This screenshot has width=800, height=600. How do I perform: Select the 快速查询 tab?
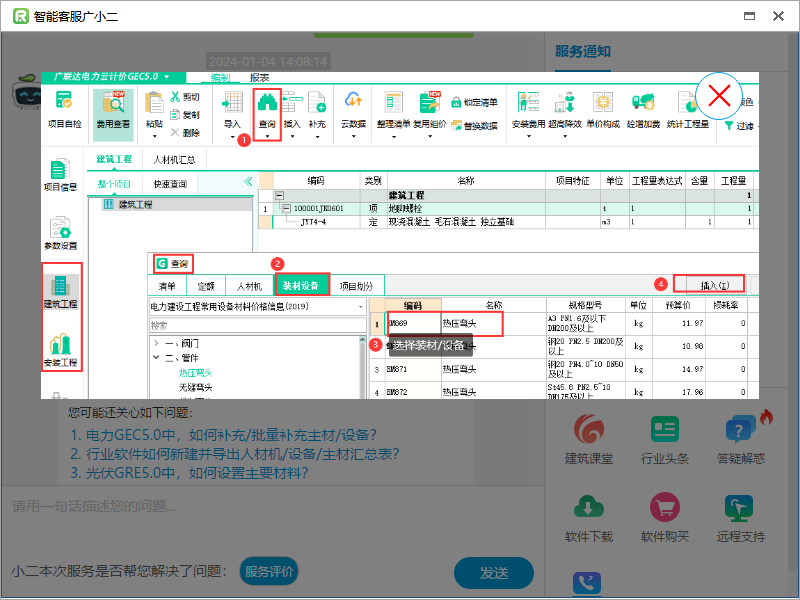pos(170,184)
